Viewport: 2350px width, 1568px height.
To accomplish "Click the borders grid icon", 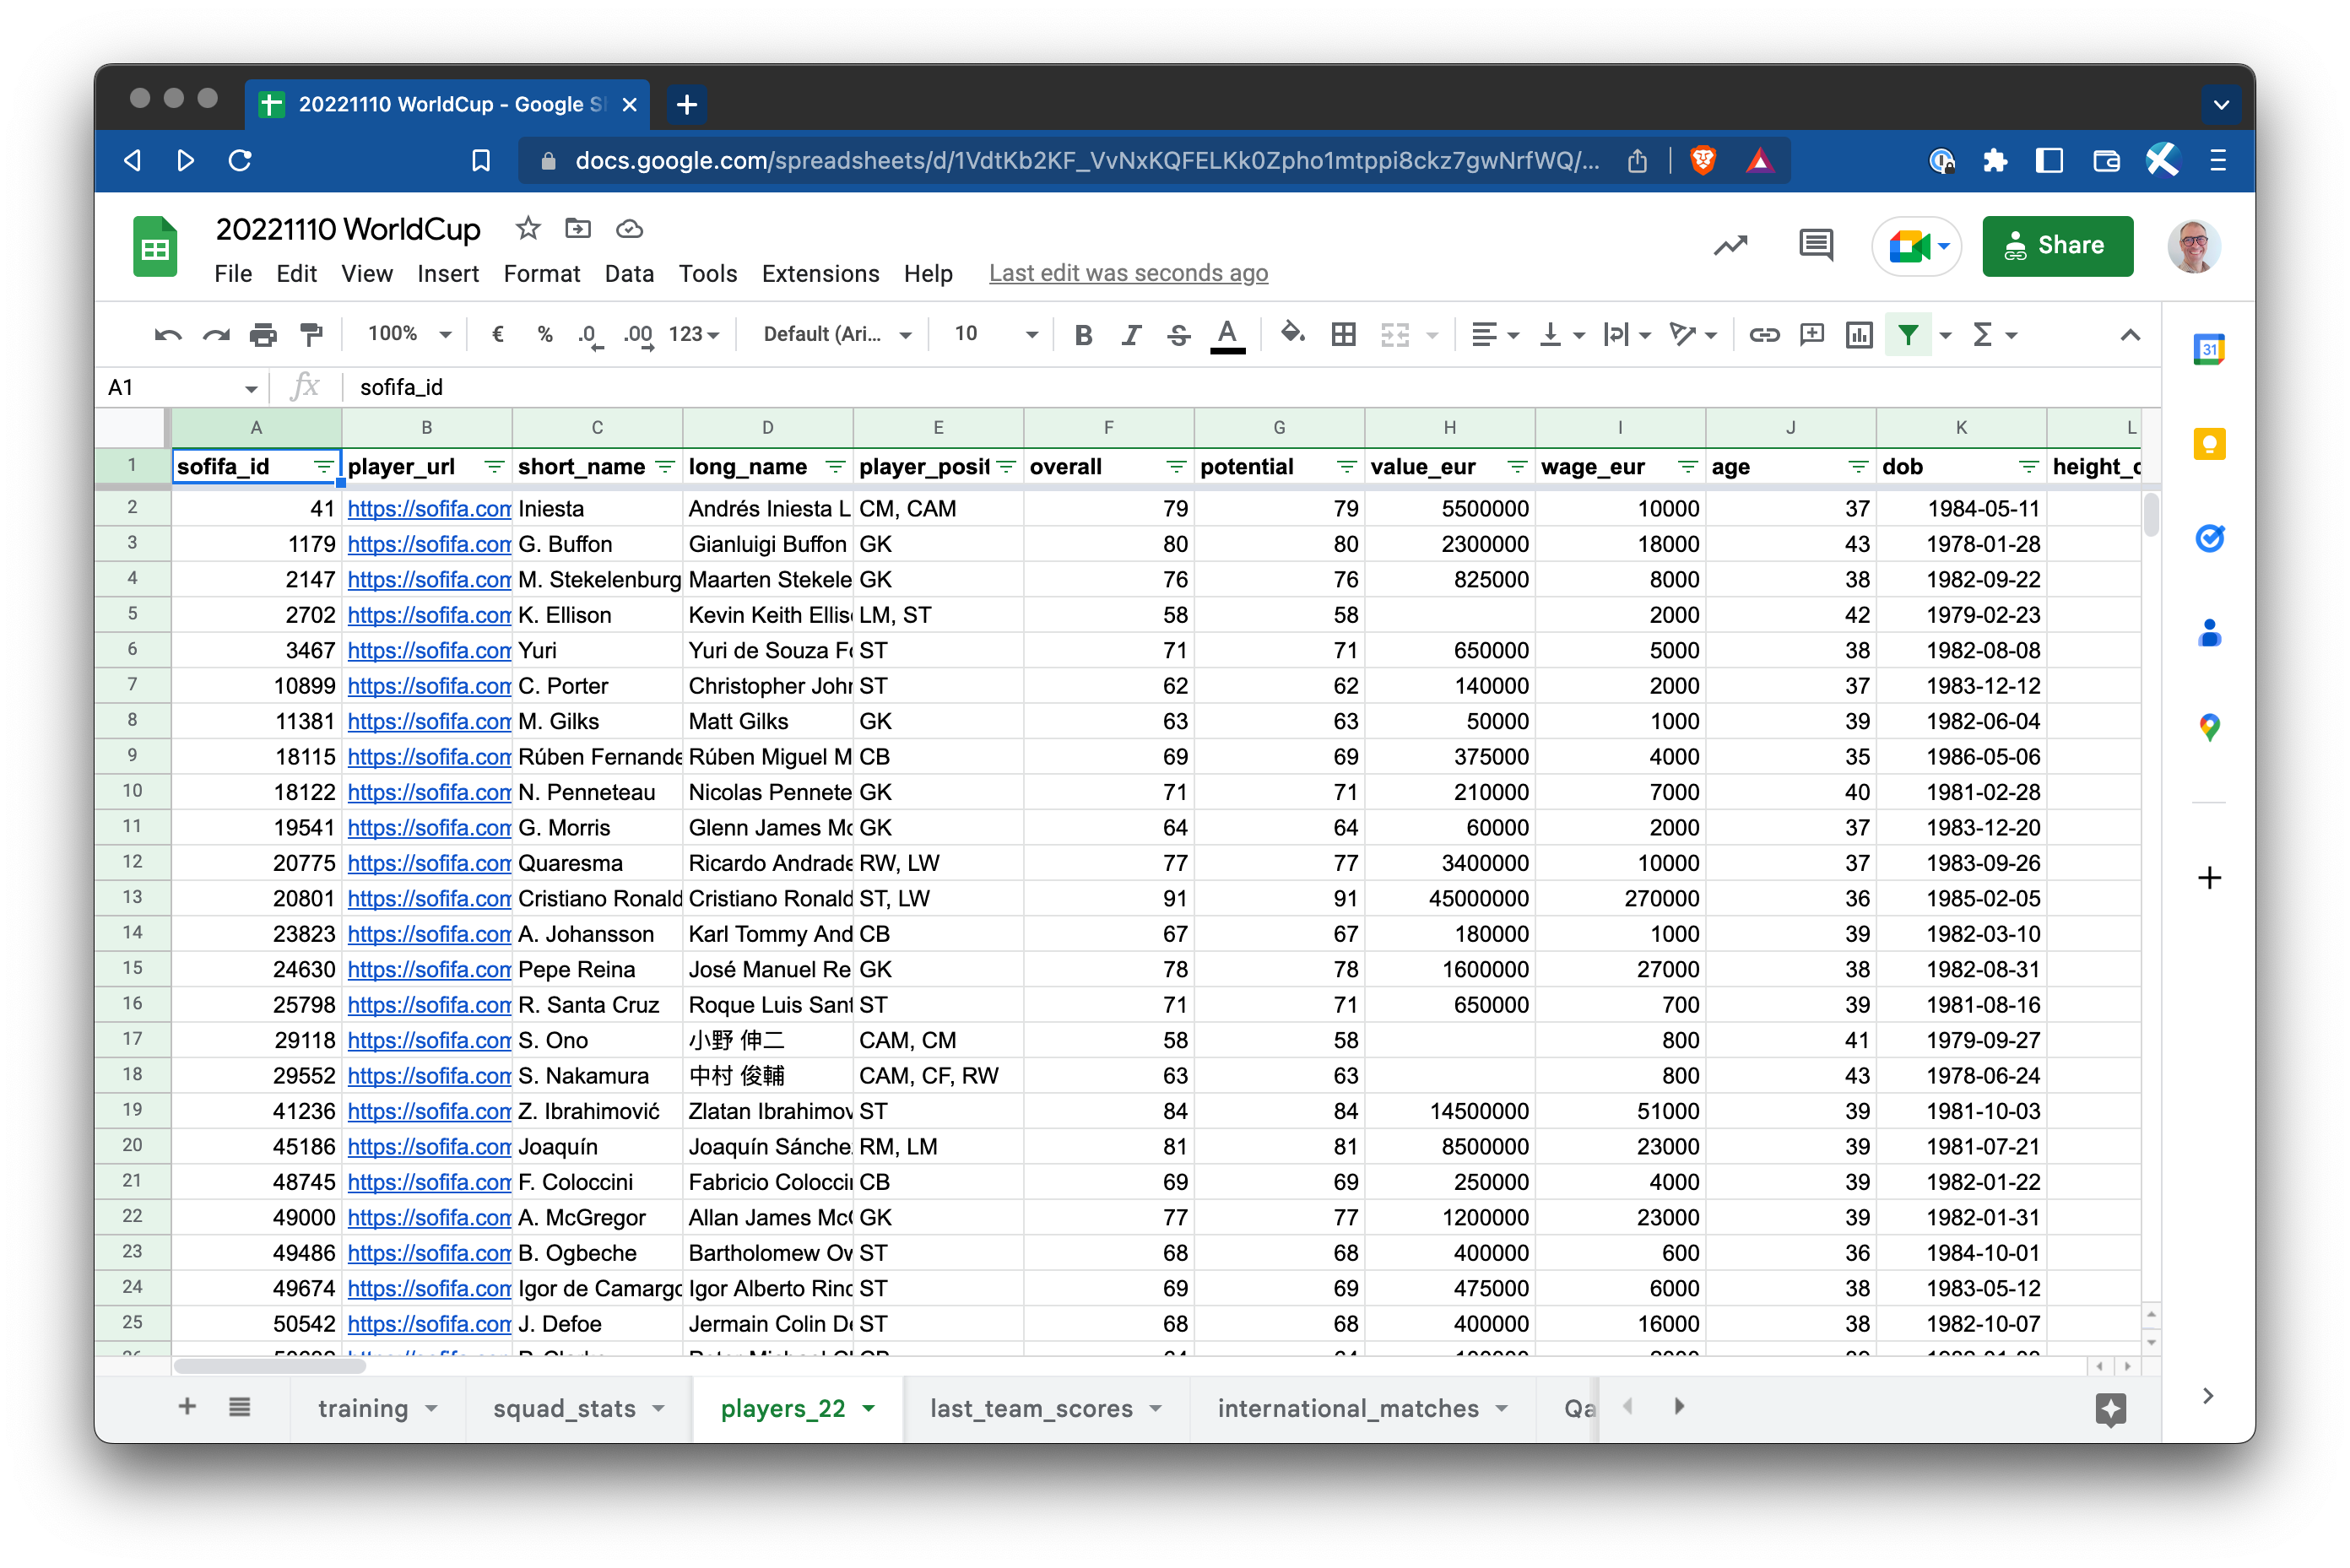I will click(1344, 334).
